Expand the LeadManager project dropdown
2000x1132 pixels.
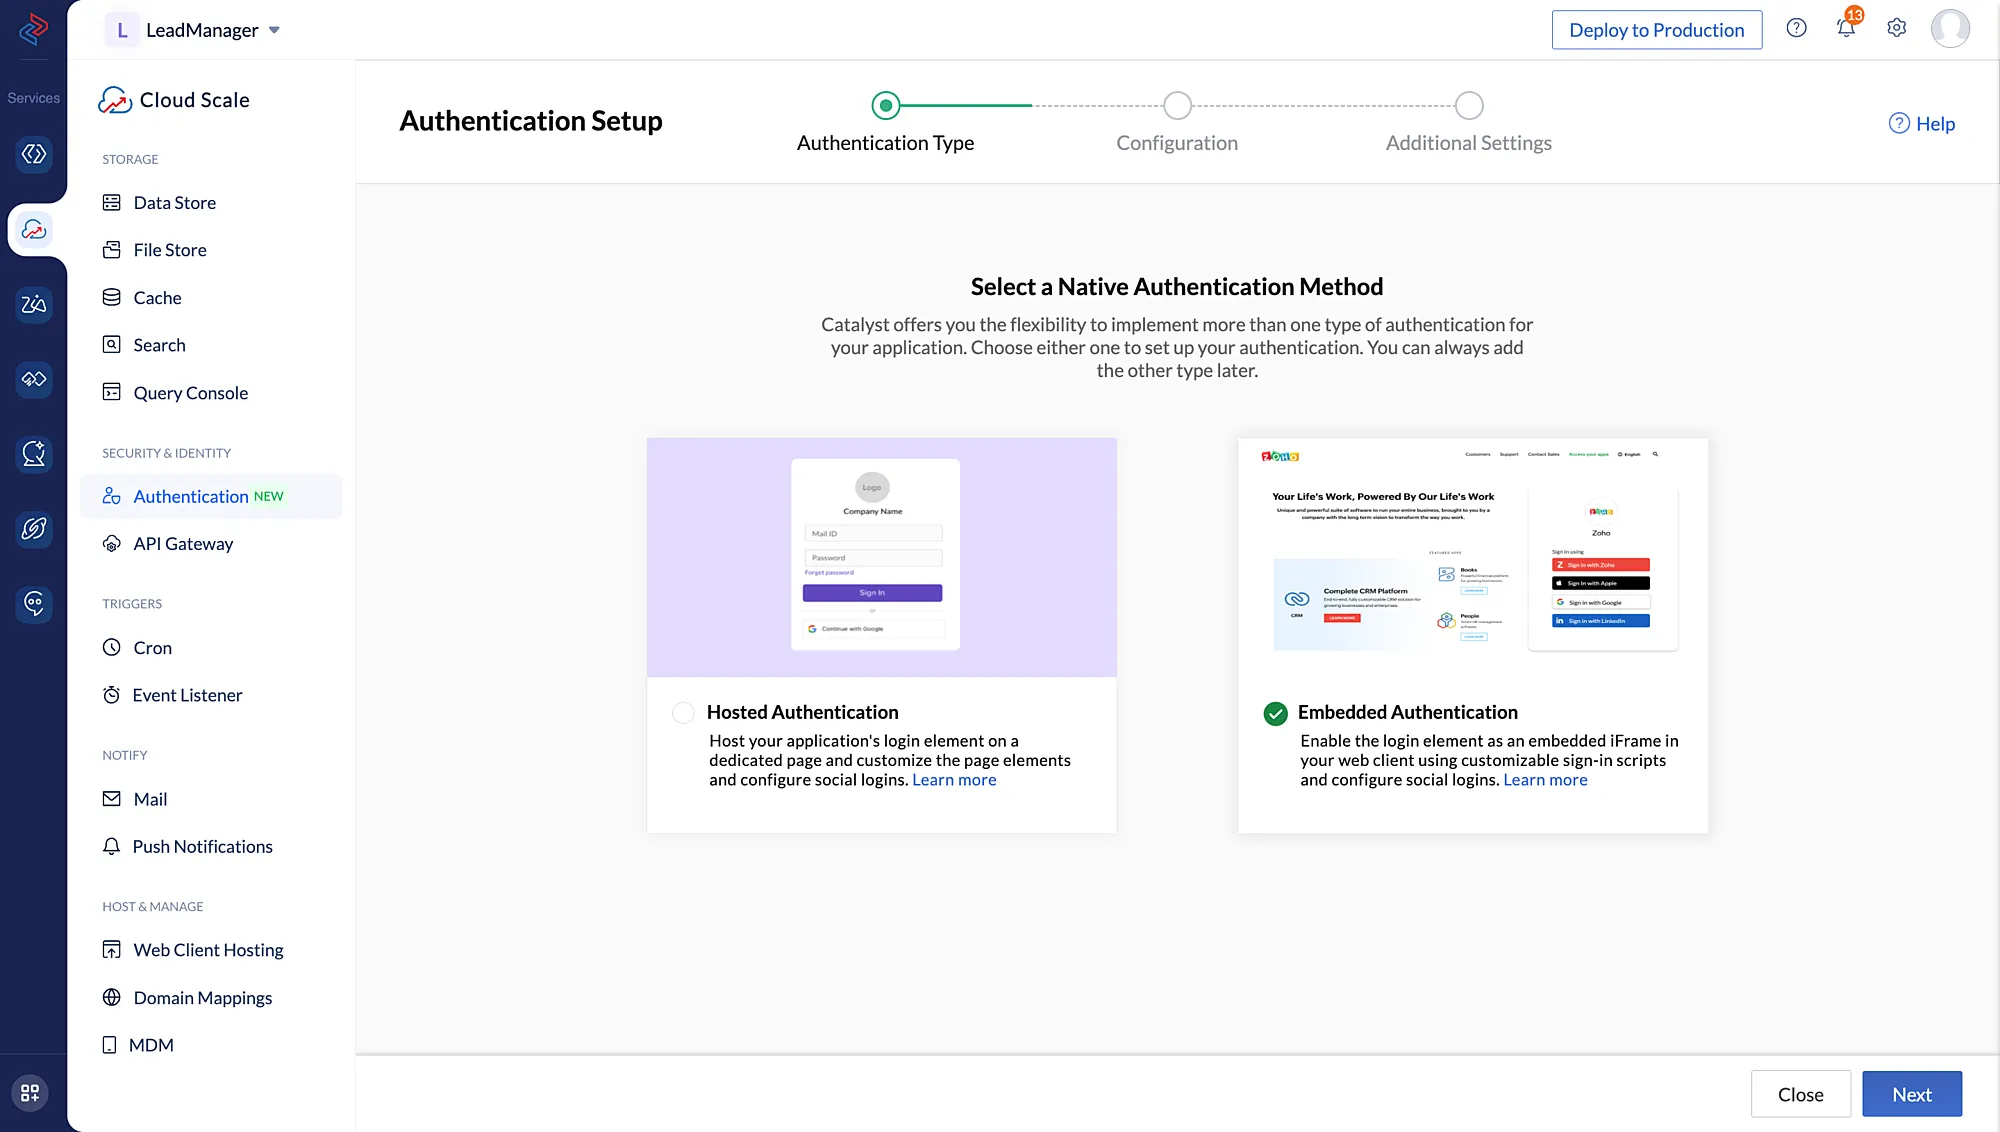274,30
